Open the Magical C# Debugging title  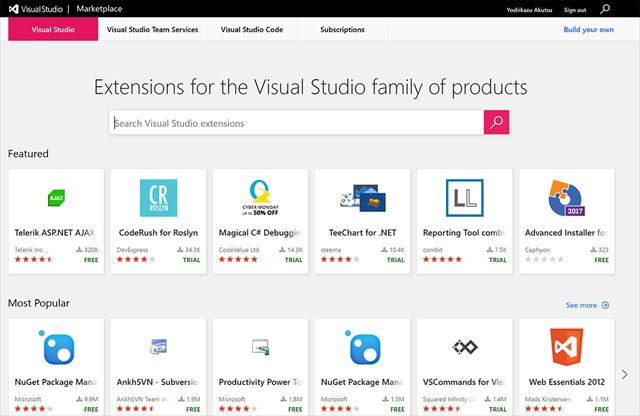coord(260,233)
